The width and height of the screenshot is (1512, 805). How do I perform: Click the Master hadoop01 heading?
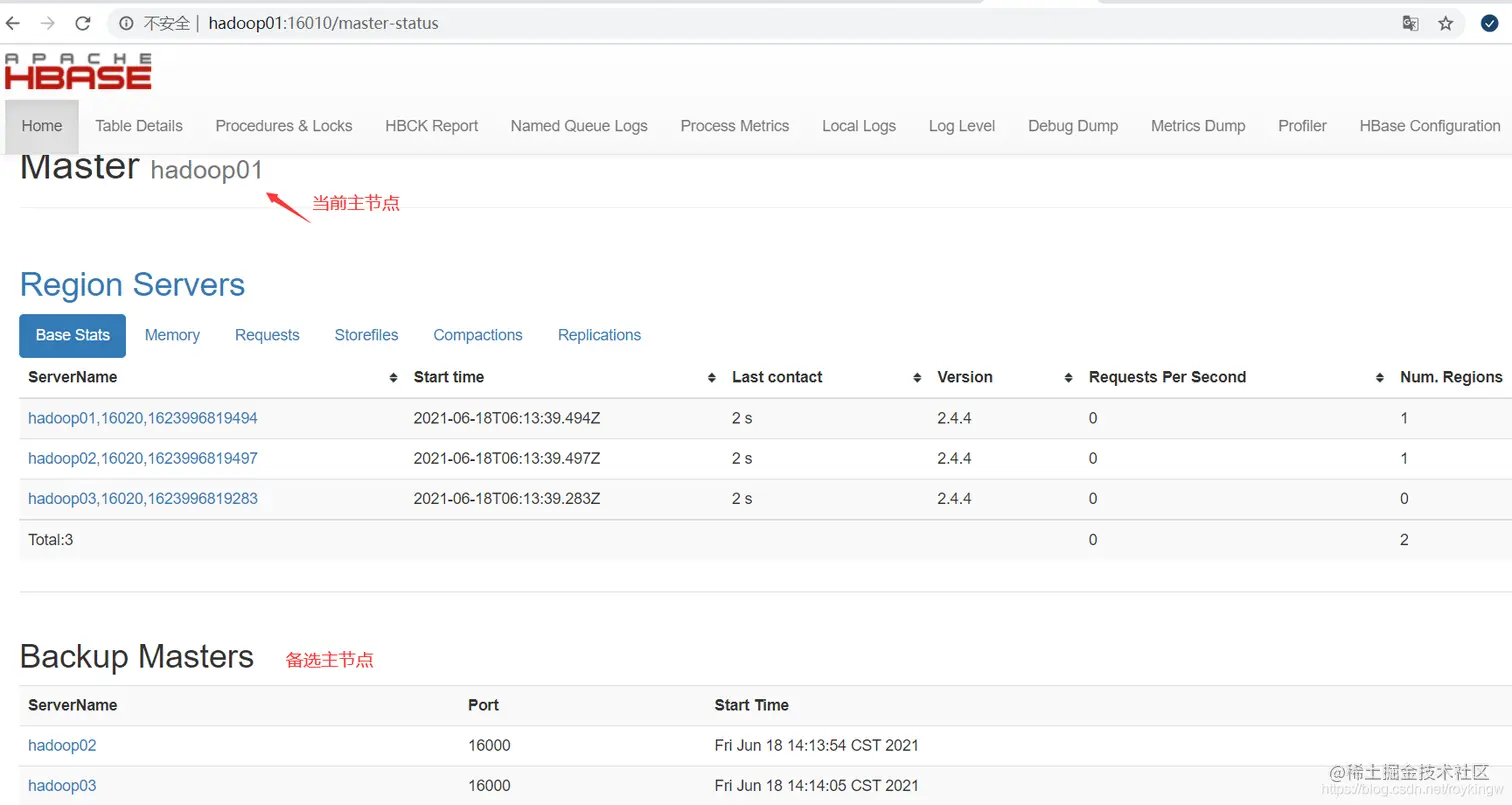point(141,168)
